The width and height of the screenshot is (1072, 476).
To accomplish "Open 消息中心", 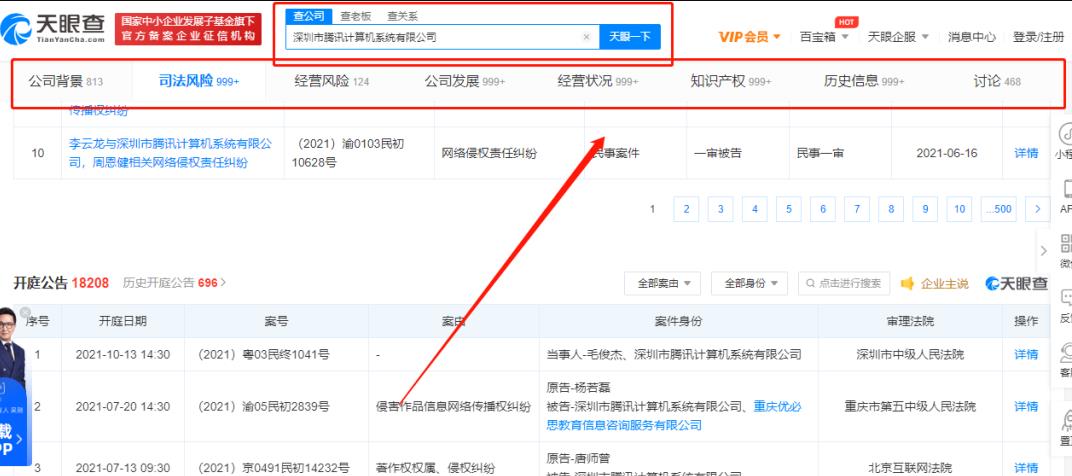I will 972,37.
